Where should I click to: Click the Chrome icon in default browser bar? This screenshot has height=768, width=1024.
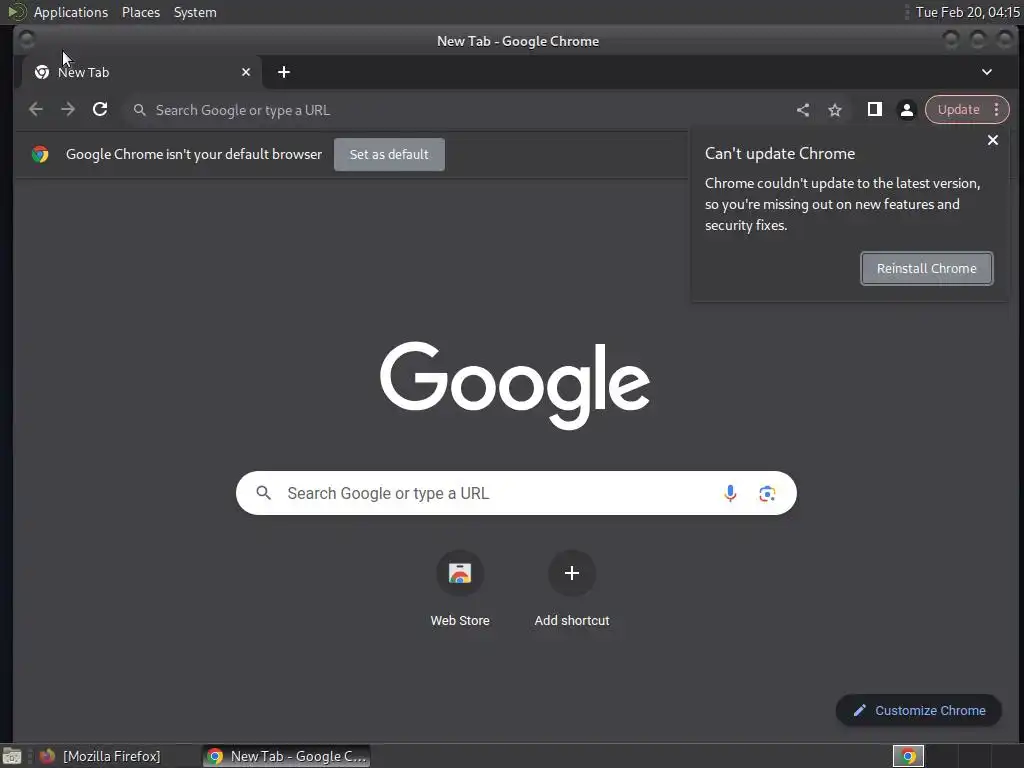[x=40, y=154]
